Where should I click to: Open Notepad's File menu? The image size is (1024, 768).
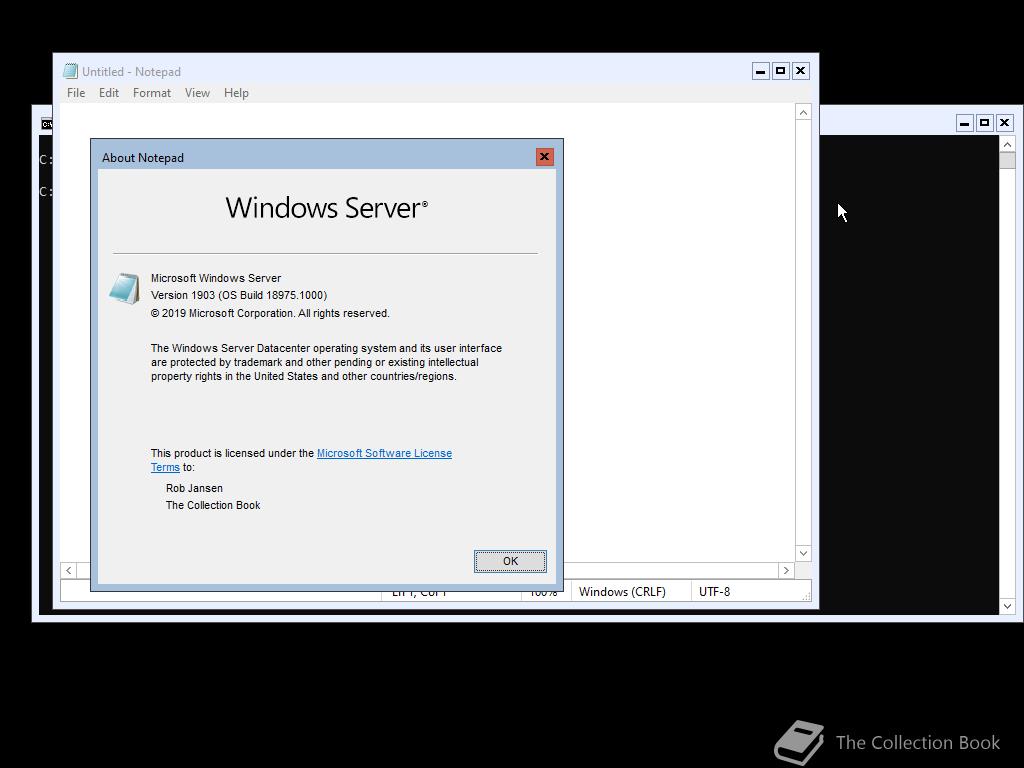click(76, 93)
